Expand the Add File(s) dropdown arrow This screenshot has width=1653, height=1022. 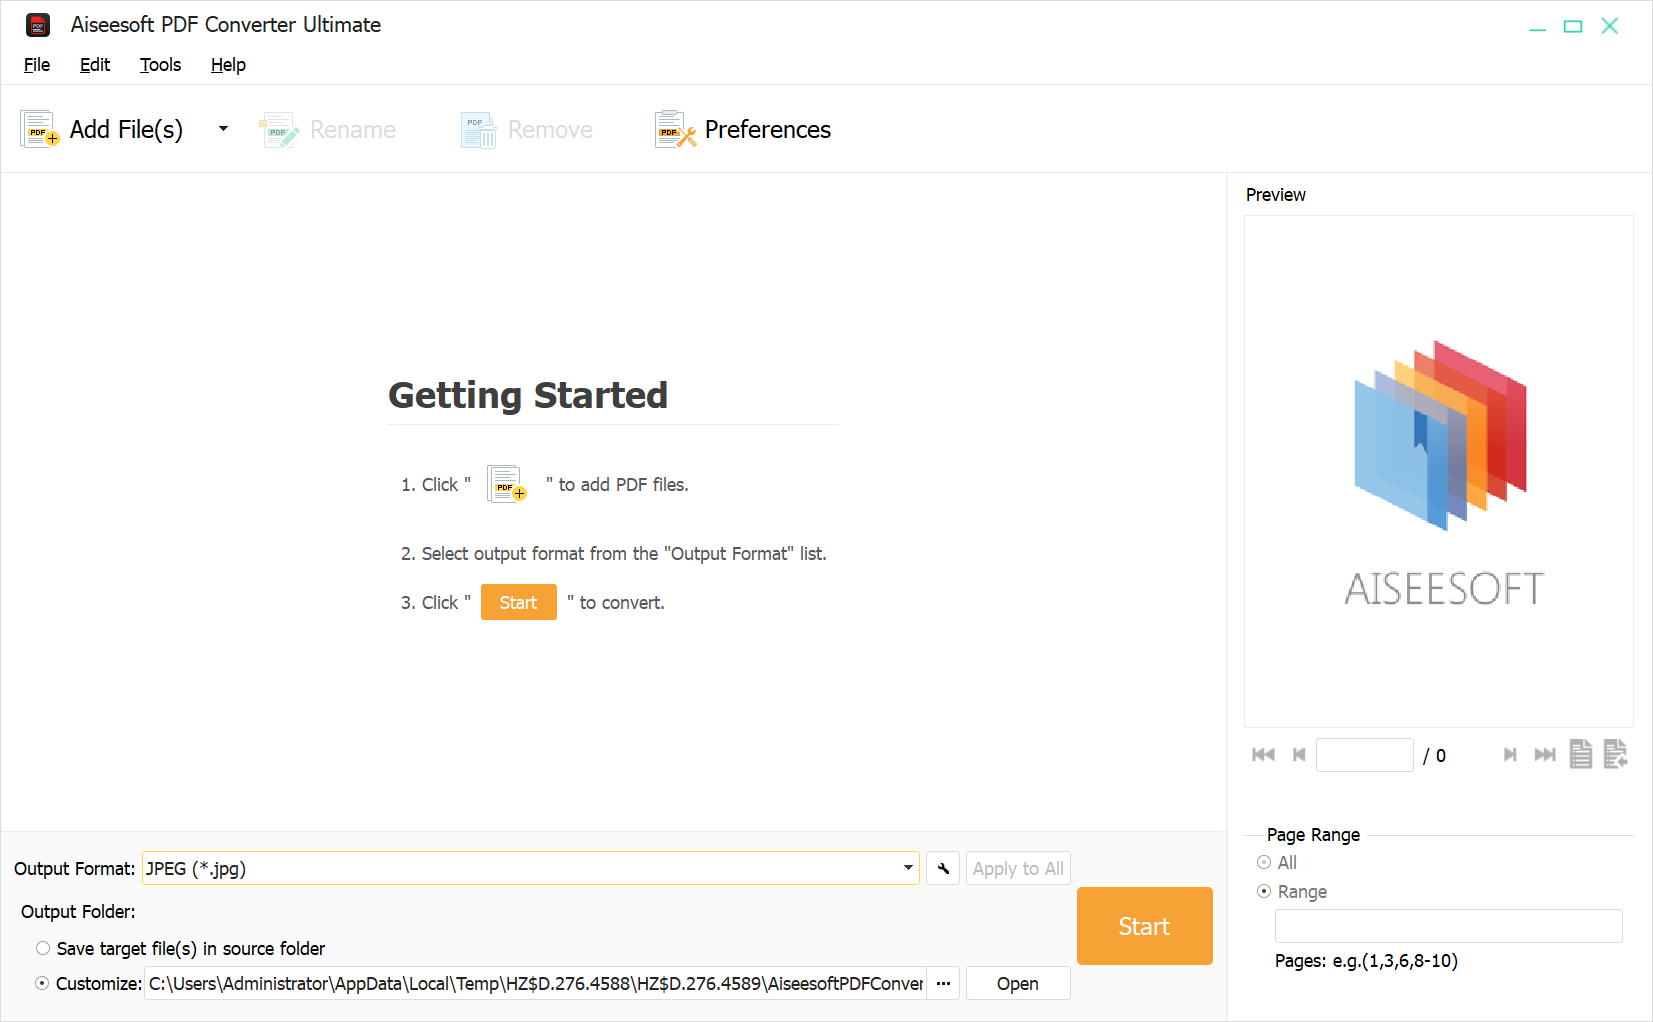(x=223, y=129)
